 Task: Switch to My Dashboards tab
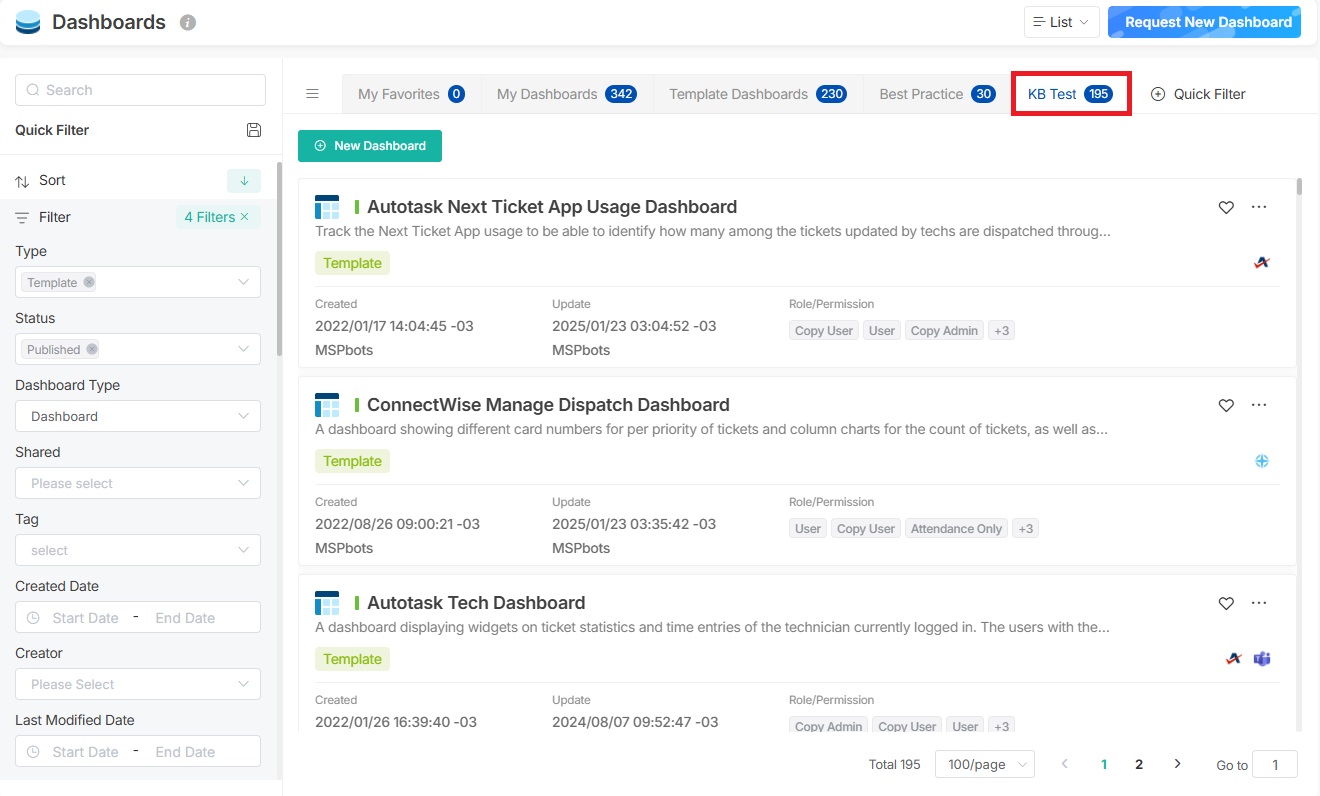coord(566,94)
